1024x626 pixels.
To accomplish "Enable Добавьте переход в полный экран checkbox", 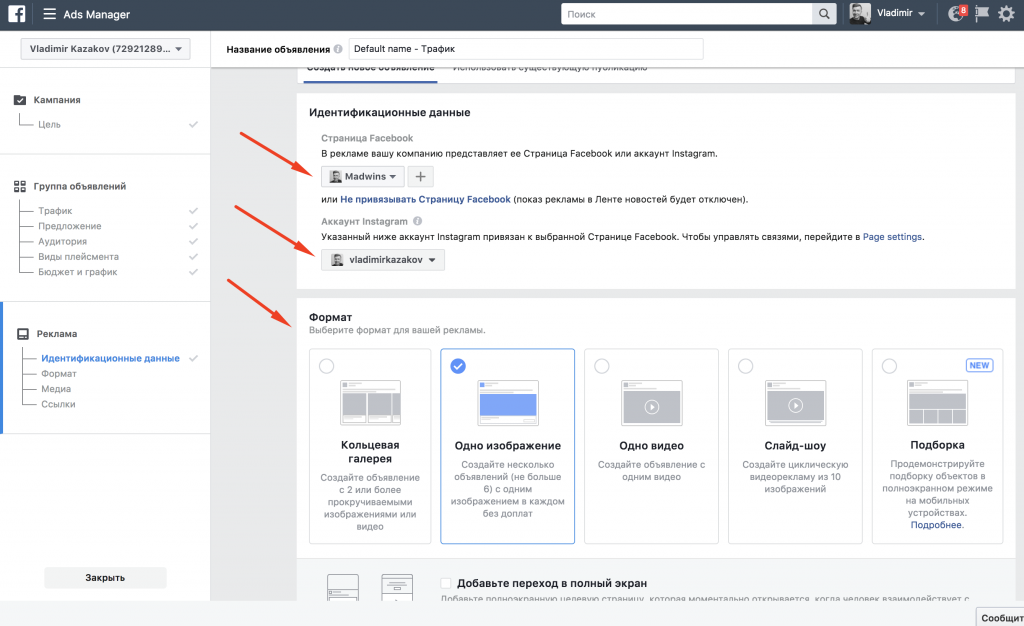I will 446,583.
